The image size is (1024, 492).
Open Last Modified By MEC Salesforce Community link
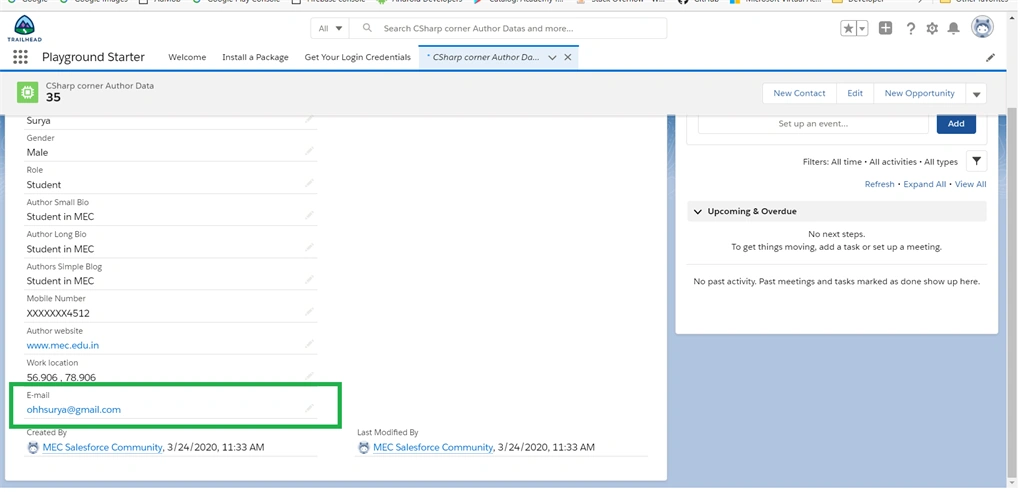[x=432, y=448]
